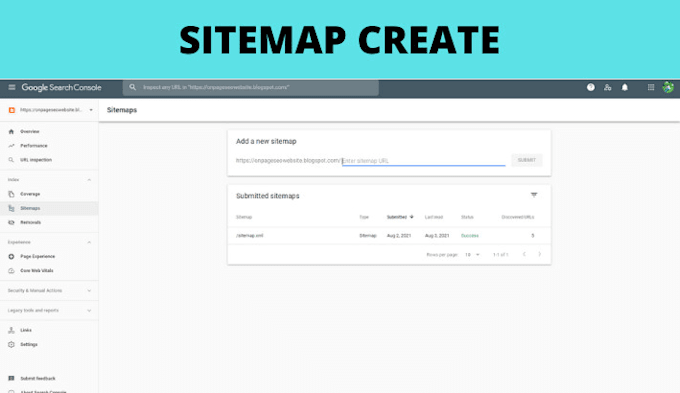The height and width of the screenshot is (393, 680).
Task: Go to previous page of sitemaps
Action: (524, 254)
